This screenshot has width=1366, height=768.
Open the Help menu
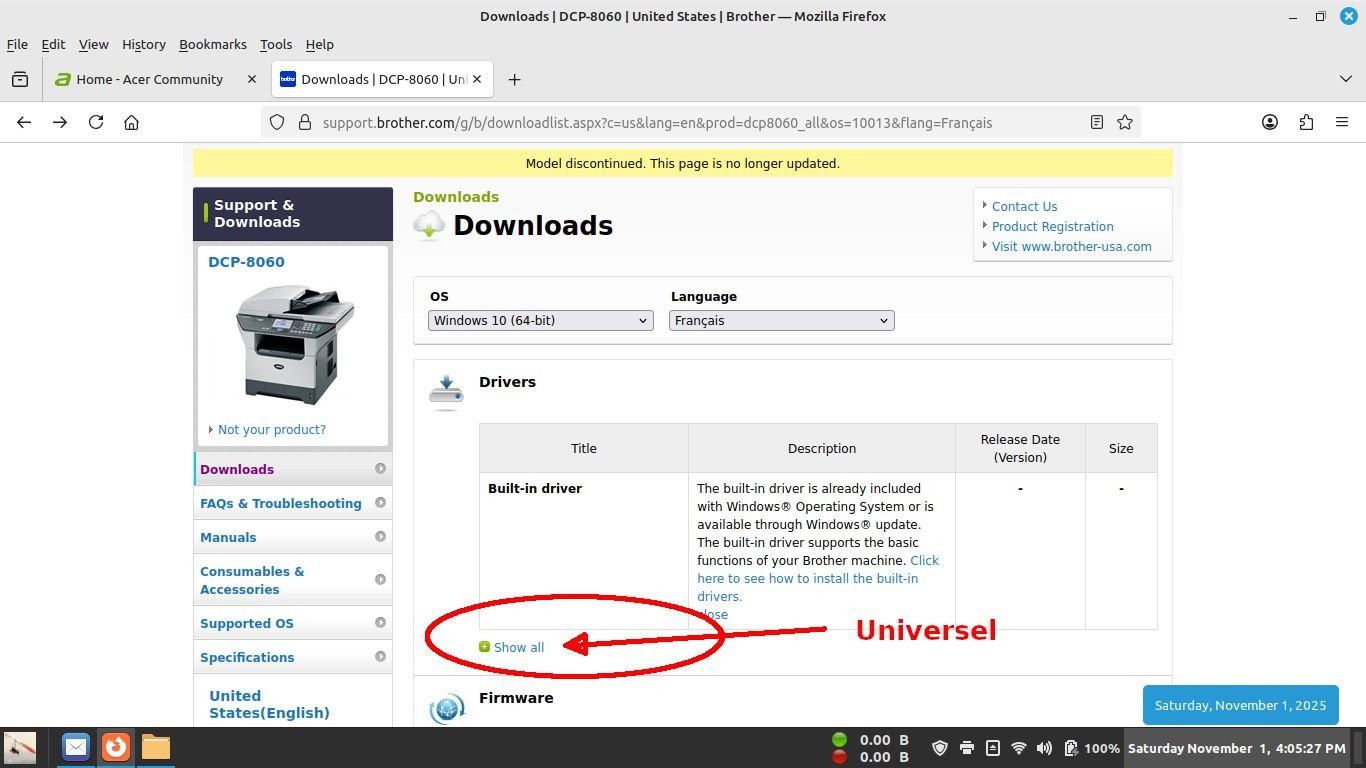pyautogui.click(x=320, y=44)
